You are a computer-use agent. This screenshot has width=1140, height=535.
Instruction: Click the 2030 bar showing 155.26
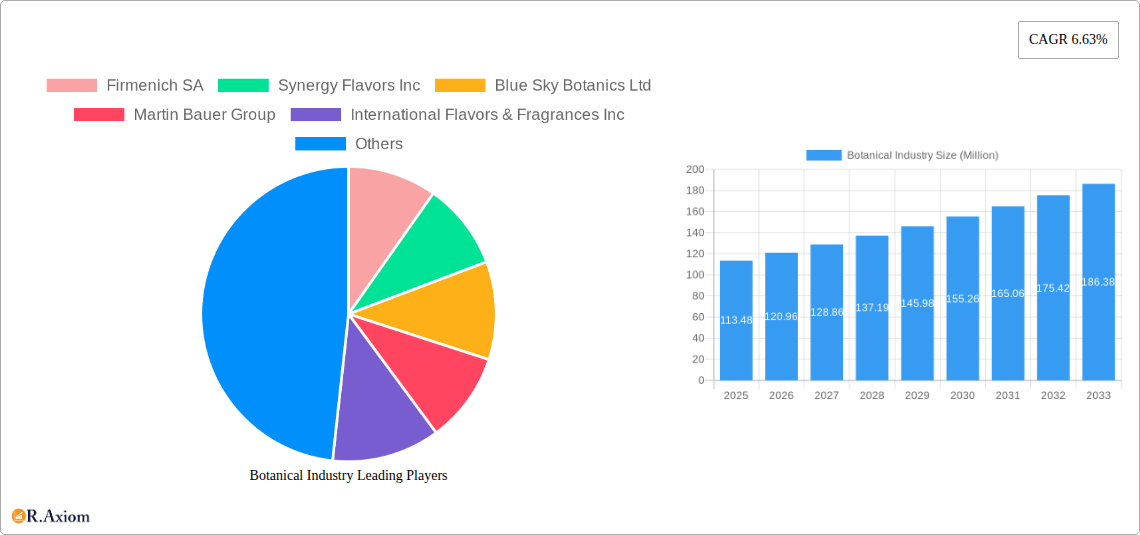pyautogui.click(x=963, y=299)
